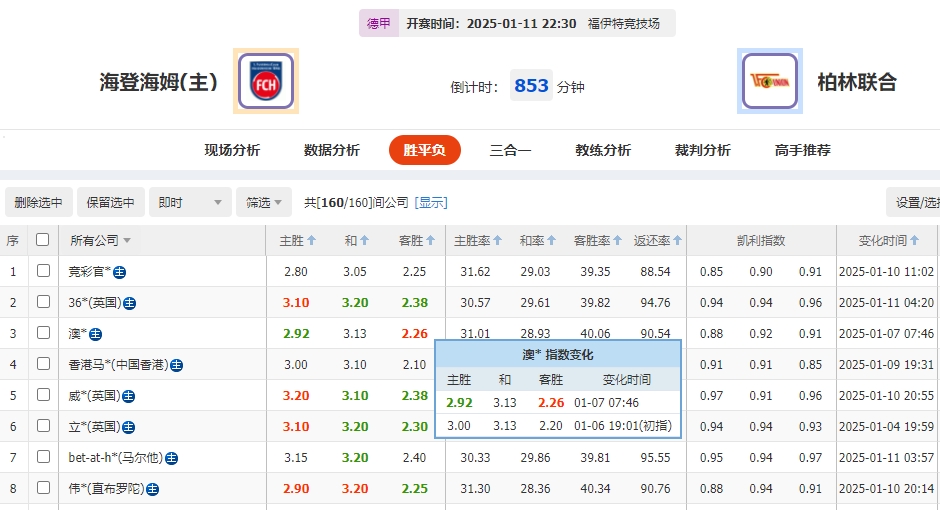940x510 pixels.
Task: Sort by 返还率 column arrow
Action: [679, 241]
